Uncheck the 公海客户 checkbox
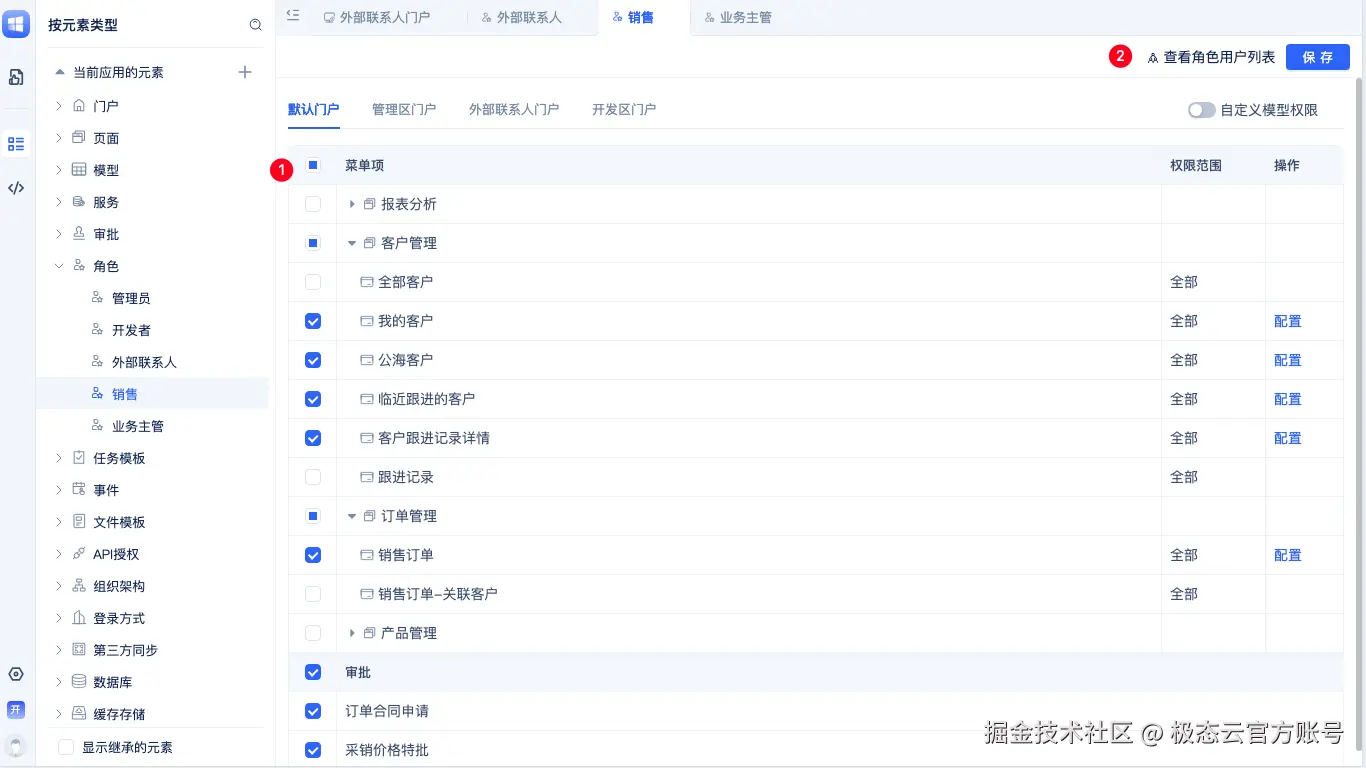This screenshot has width=1366, height=768. click(313, 360)
